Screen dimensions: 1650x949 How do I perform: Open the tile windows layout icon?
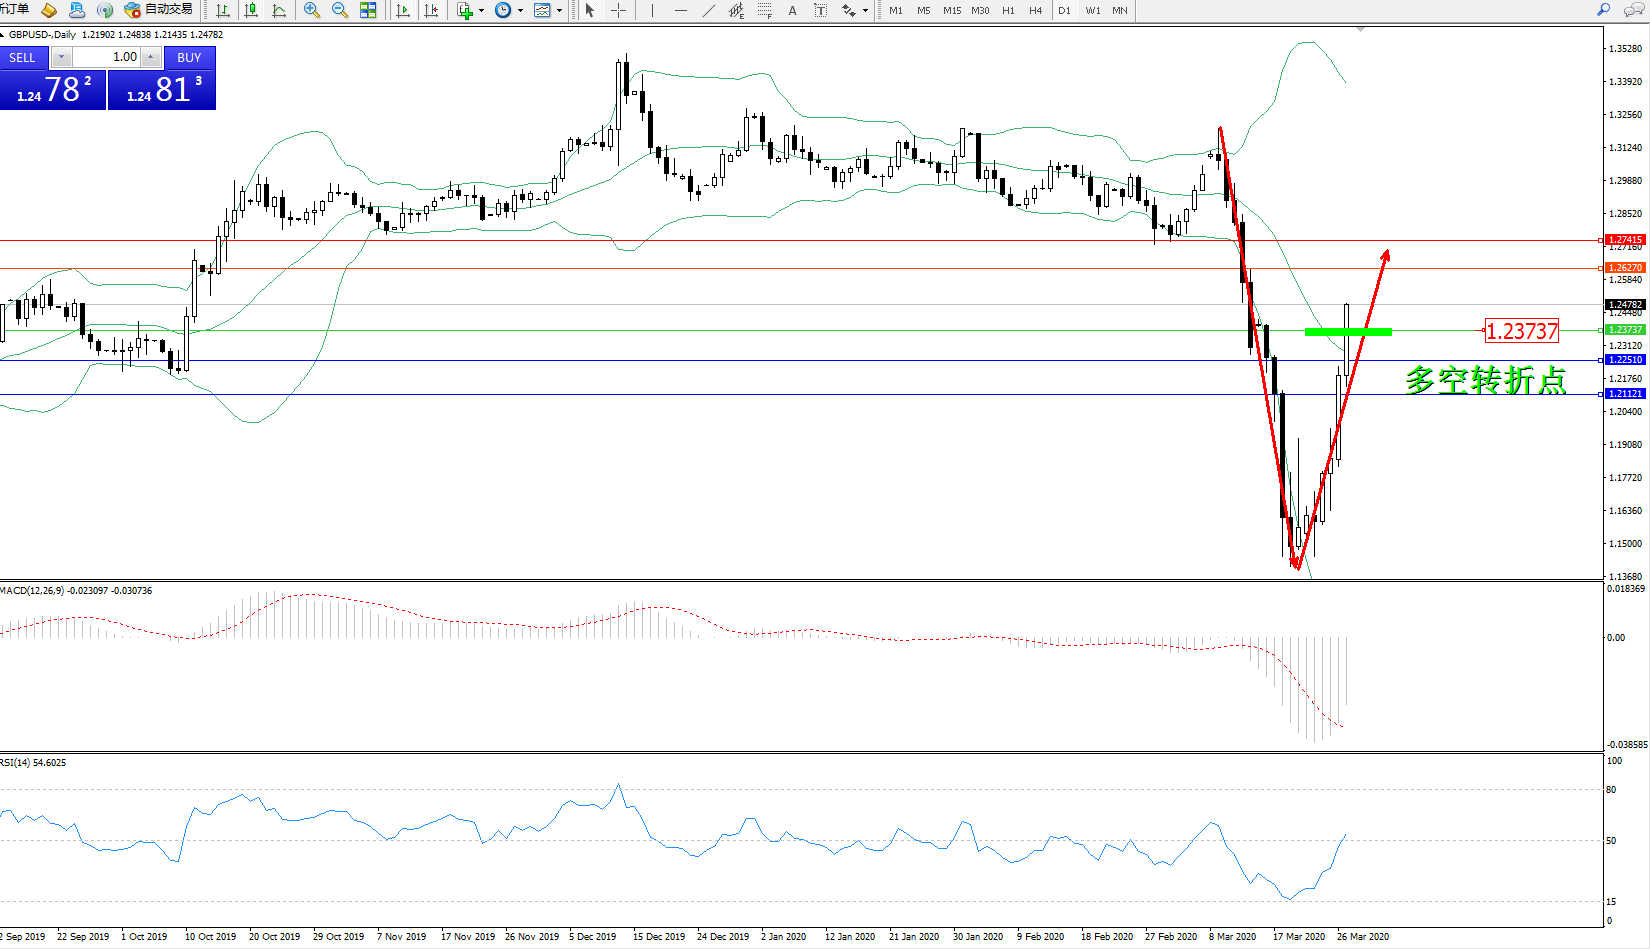coord(368,10)
